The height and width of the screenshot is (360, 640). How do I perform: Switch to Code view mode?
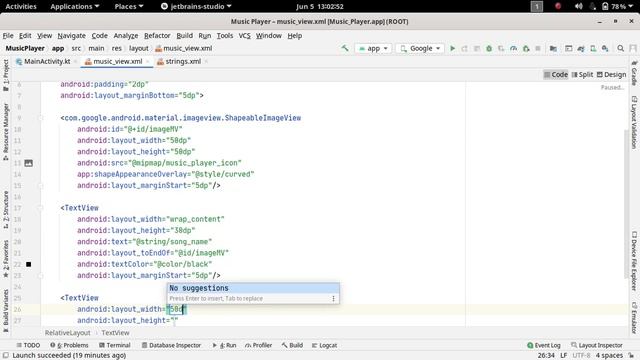556,74
